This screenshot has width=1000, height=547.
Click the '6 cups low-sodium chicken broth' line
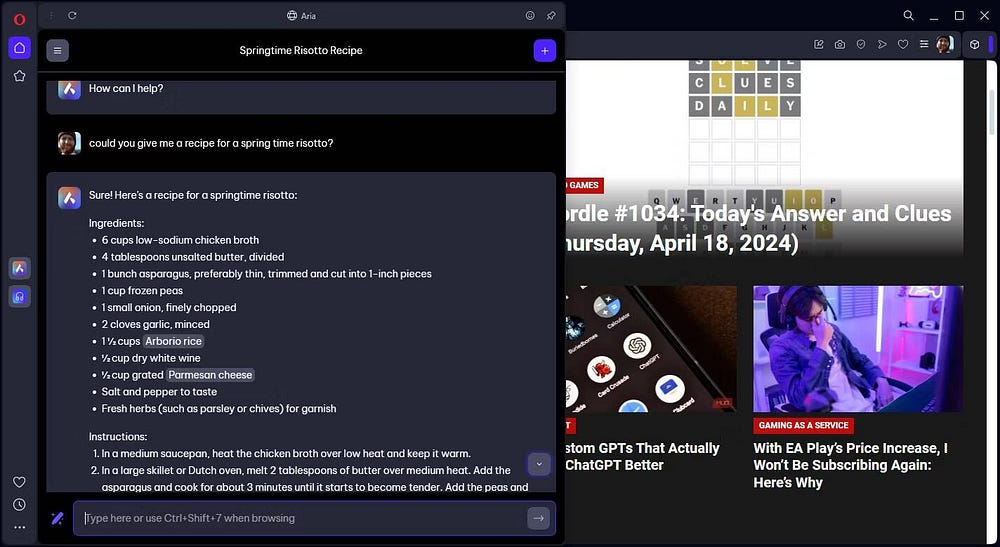[180, 240]
